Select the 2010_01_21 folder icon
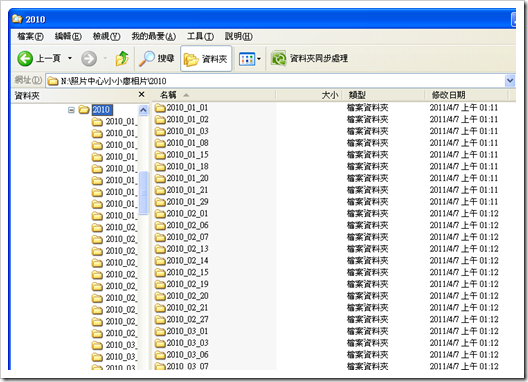Viewport: 528px width, 382px height. [x=160, y=190]
